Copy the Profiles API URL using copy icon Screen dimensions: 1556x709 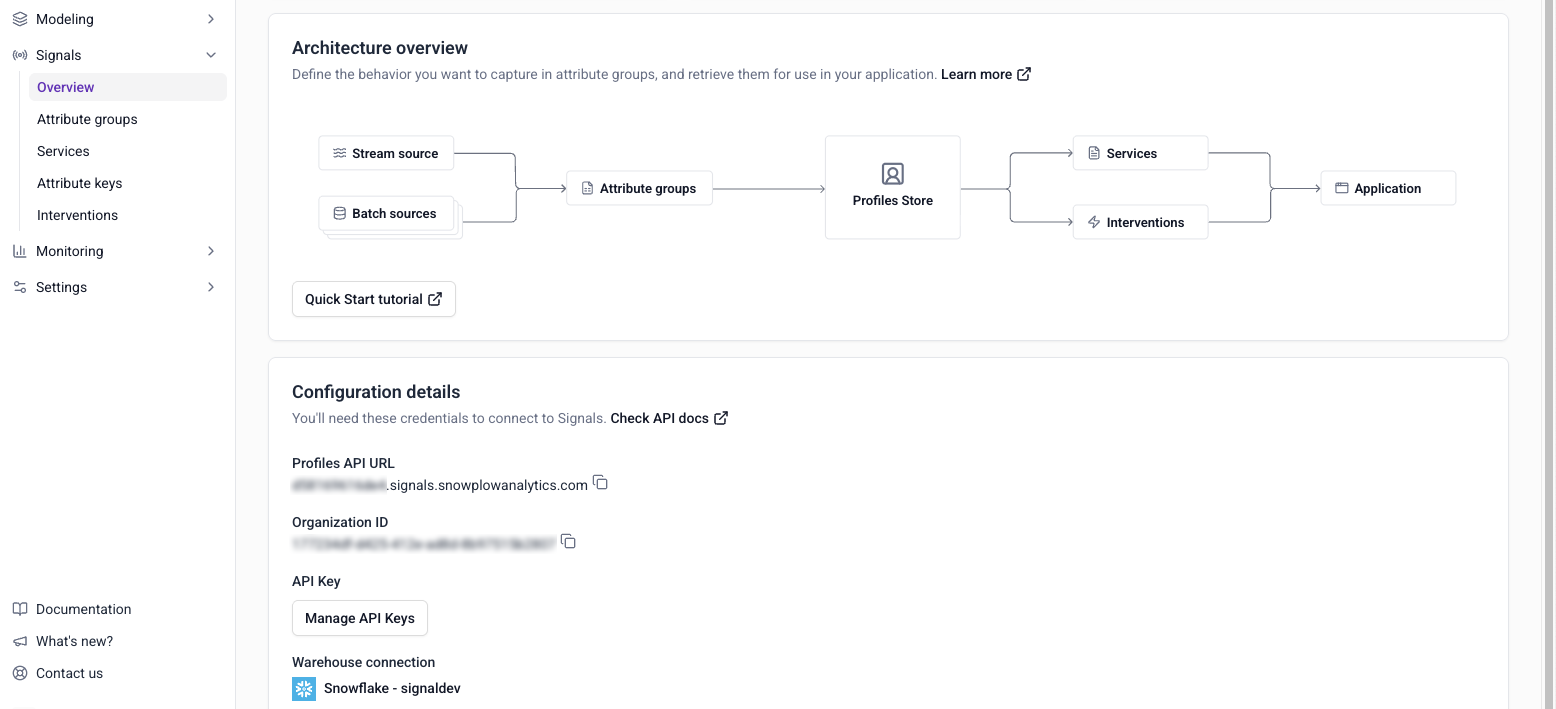(x=600, y=482)
